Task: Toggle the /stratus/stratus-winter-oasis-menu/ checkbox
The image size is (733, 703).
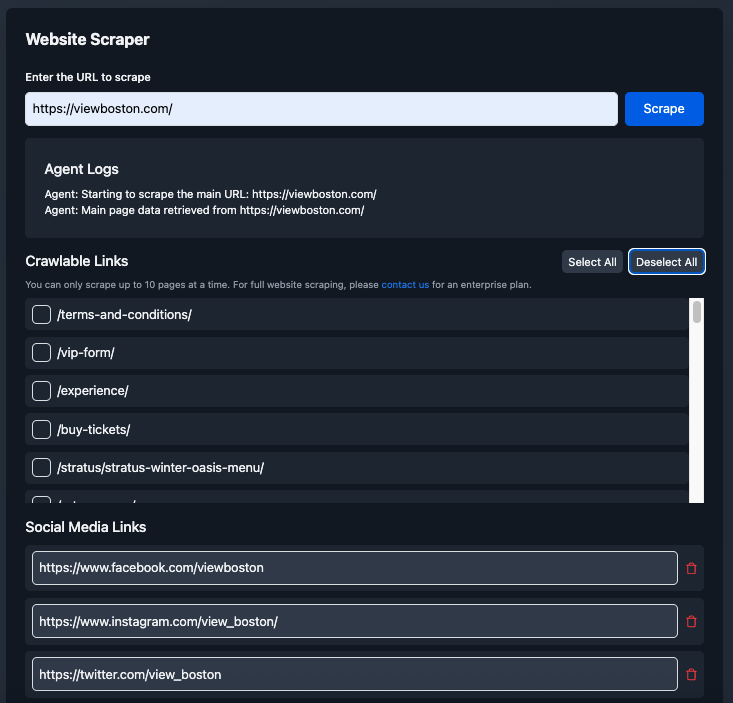Action: 41,467
